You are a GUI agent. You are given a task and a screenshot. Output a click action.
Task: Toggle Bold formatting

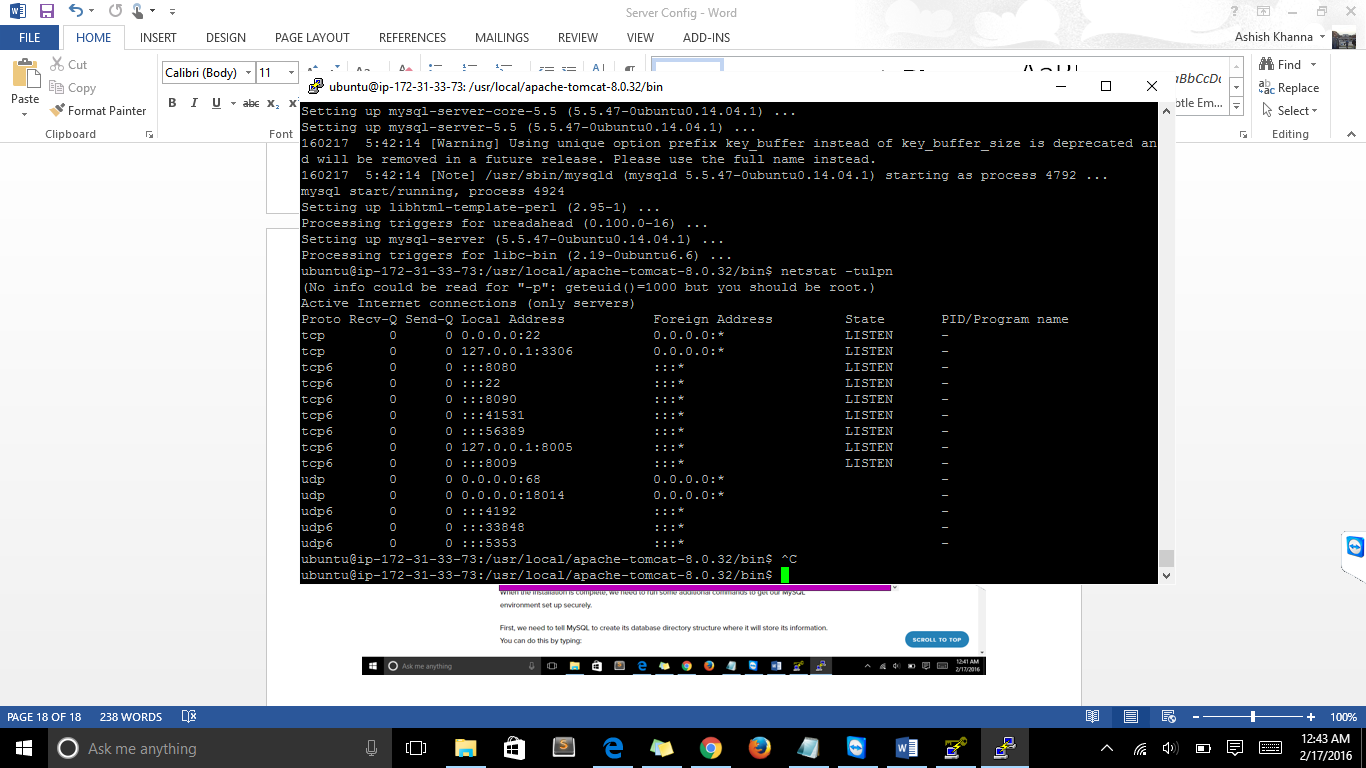(x=172, y=103)
